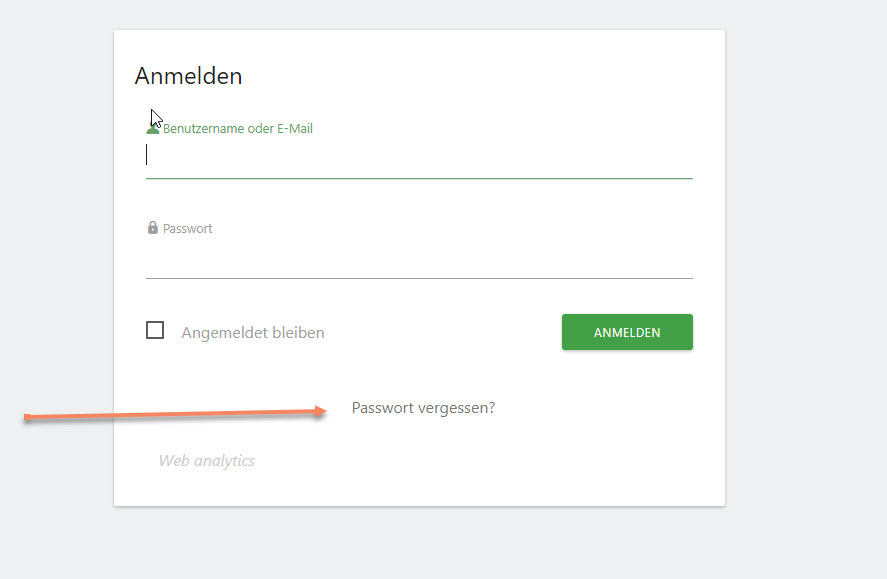This screenshot has width=887, height=579.
Task: Click the green underline of the username field
Action: 419,178
